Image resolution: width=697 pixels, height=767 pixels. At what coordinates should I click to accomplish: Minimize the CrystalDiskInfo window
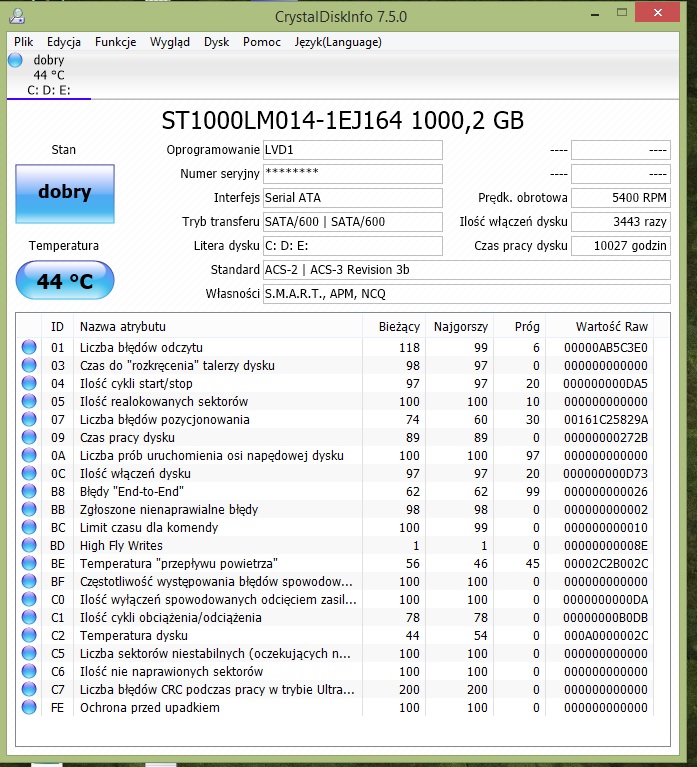595,14
